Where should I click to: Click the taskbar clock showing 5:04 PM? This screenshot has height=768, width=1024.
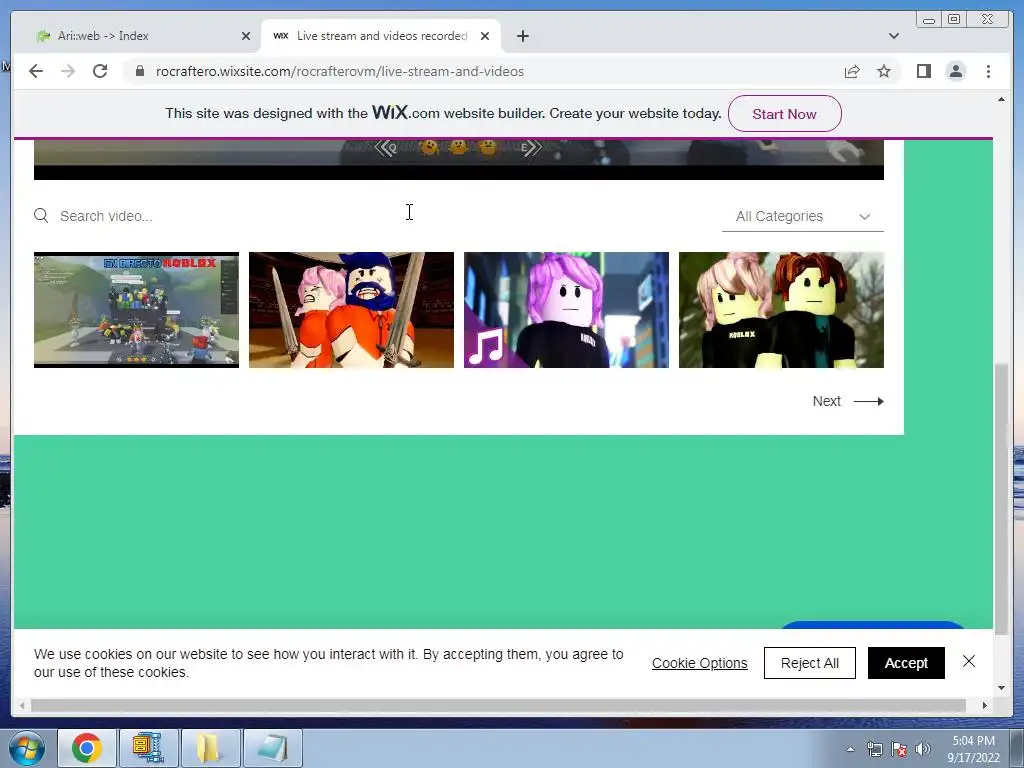pyautogui.click(x=973, y=749)
